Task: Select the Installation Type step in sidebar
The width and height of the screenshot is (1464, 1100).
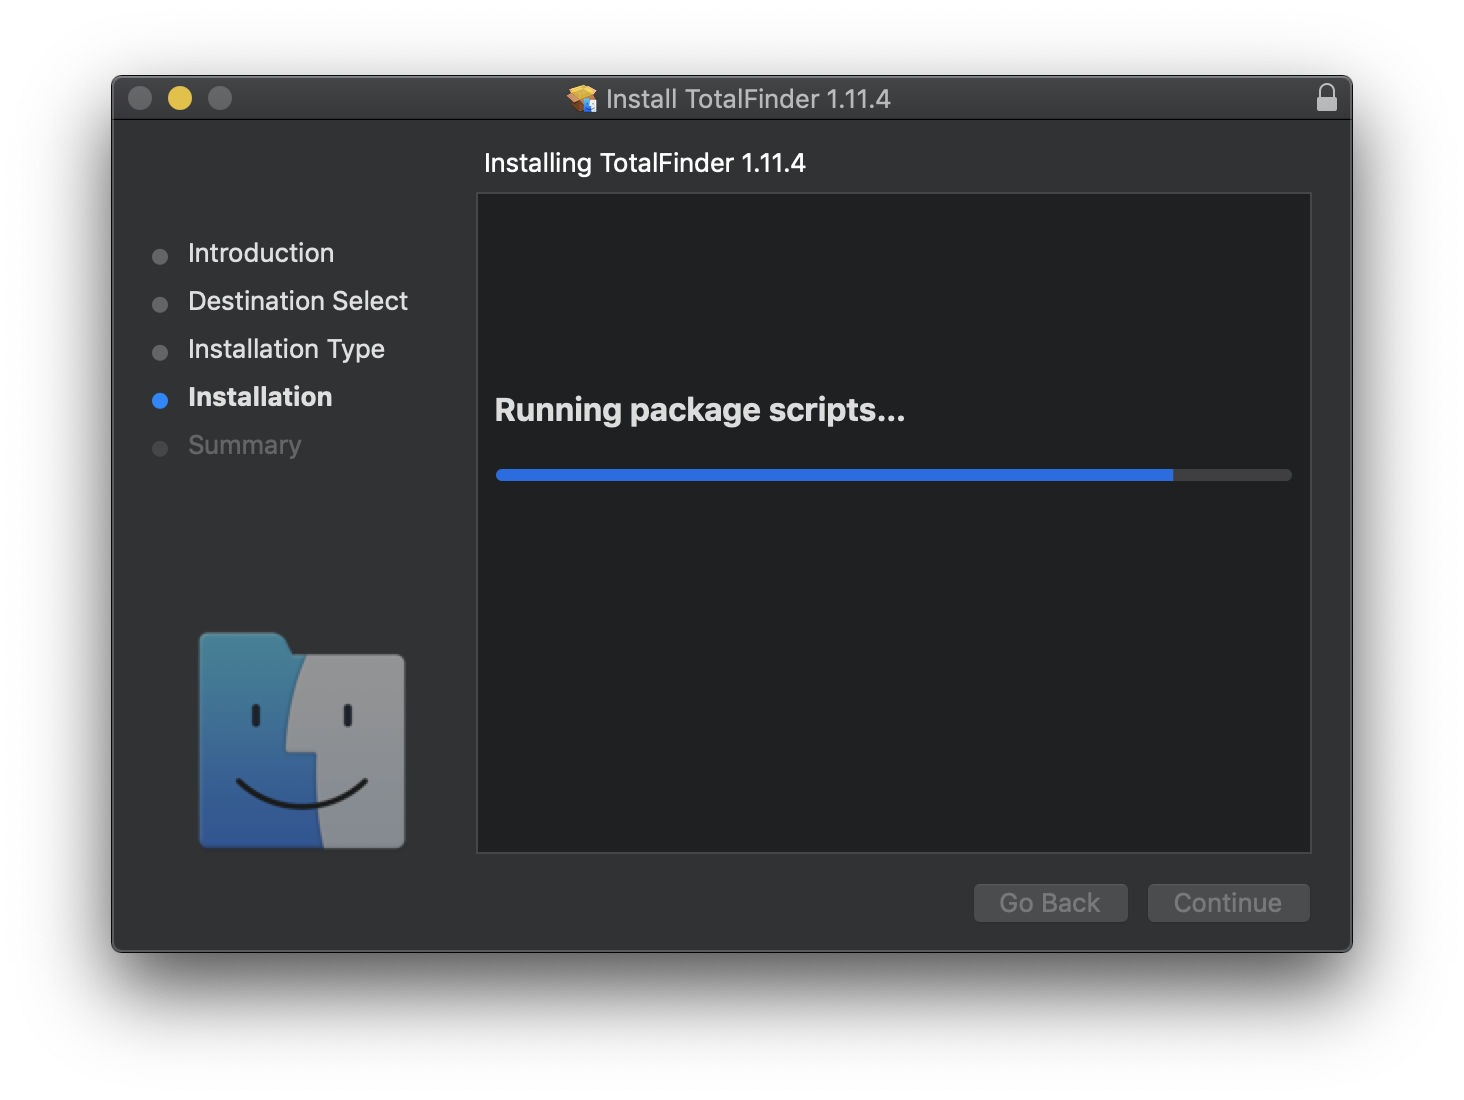Action: (286, 349)
